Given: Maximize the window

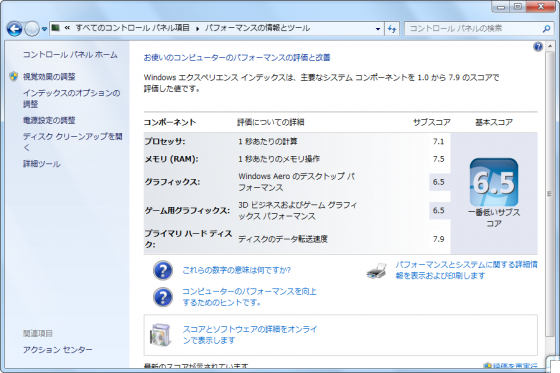Looking at the screenshot, I should pyautogui.click(x=518, y=6).
